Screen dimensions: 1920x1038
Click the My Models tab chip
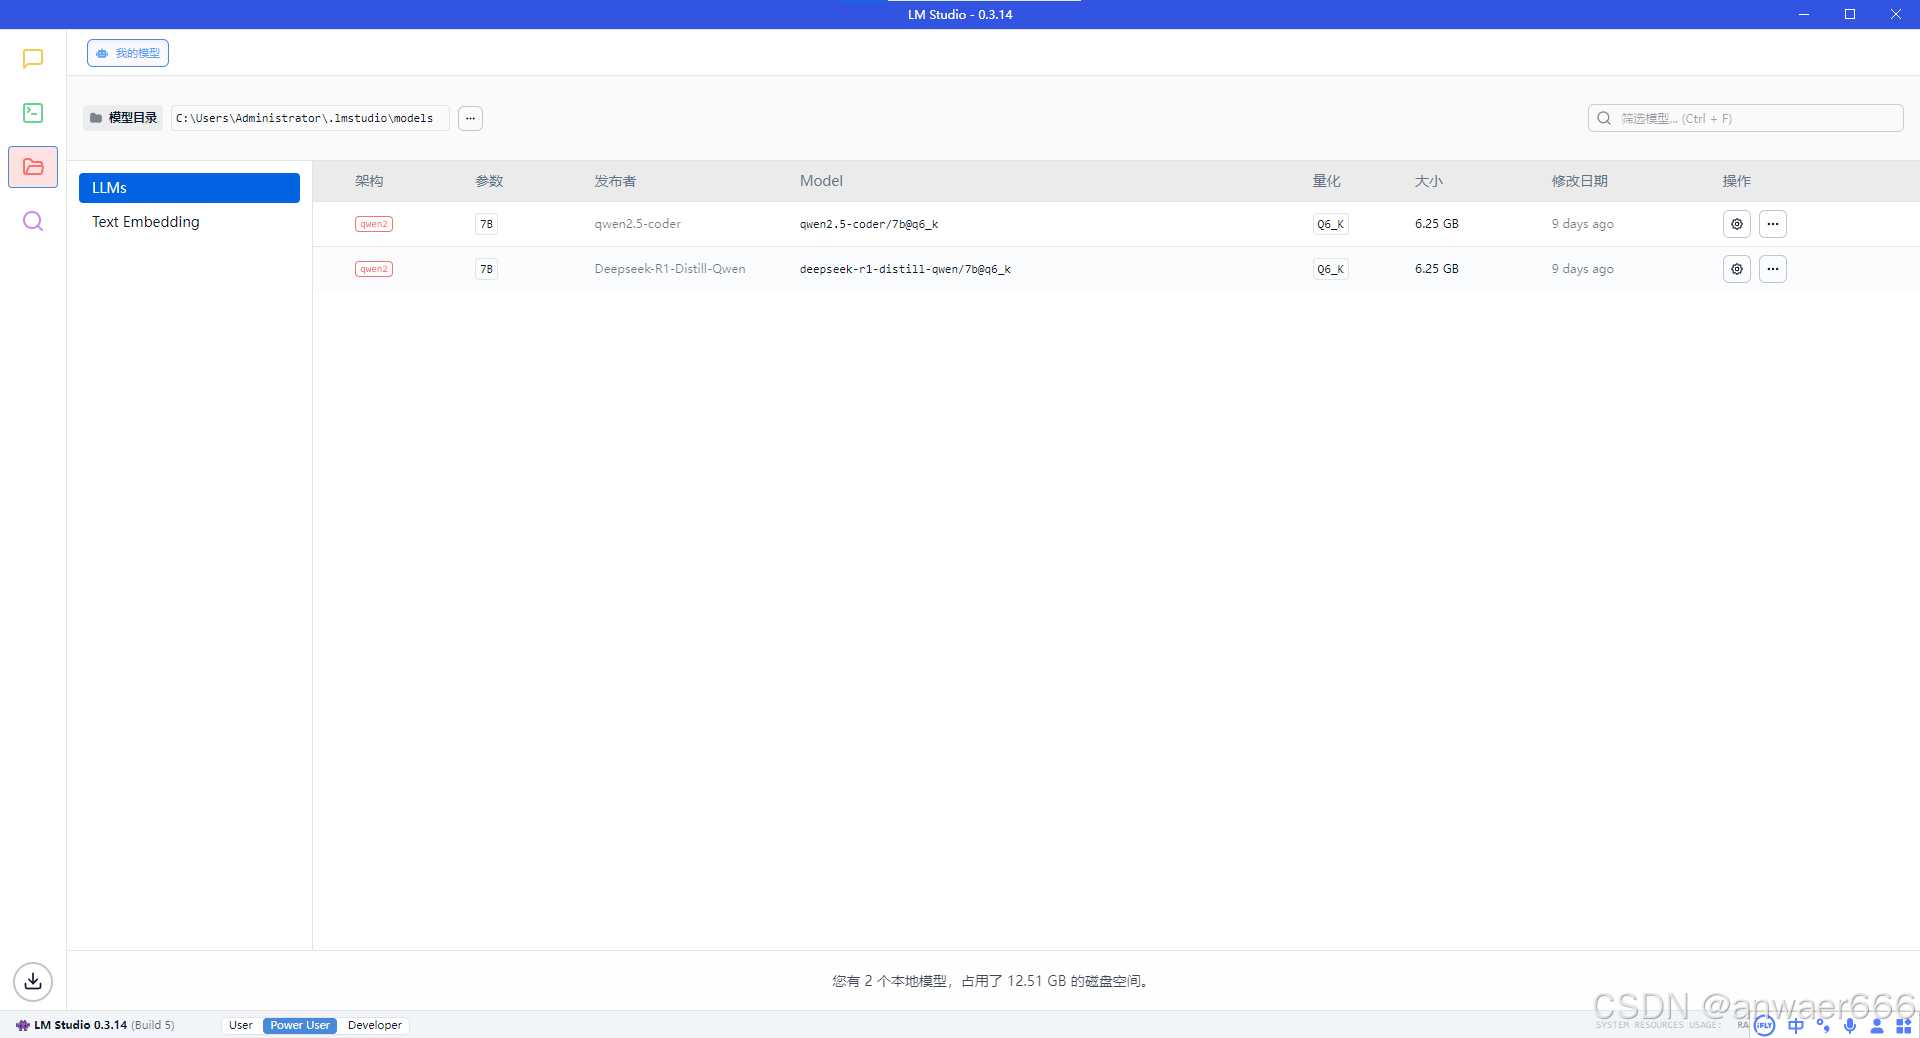[x=128, y=53]
